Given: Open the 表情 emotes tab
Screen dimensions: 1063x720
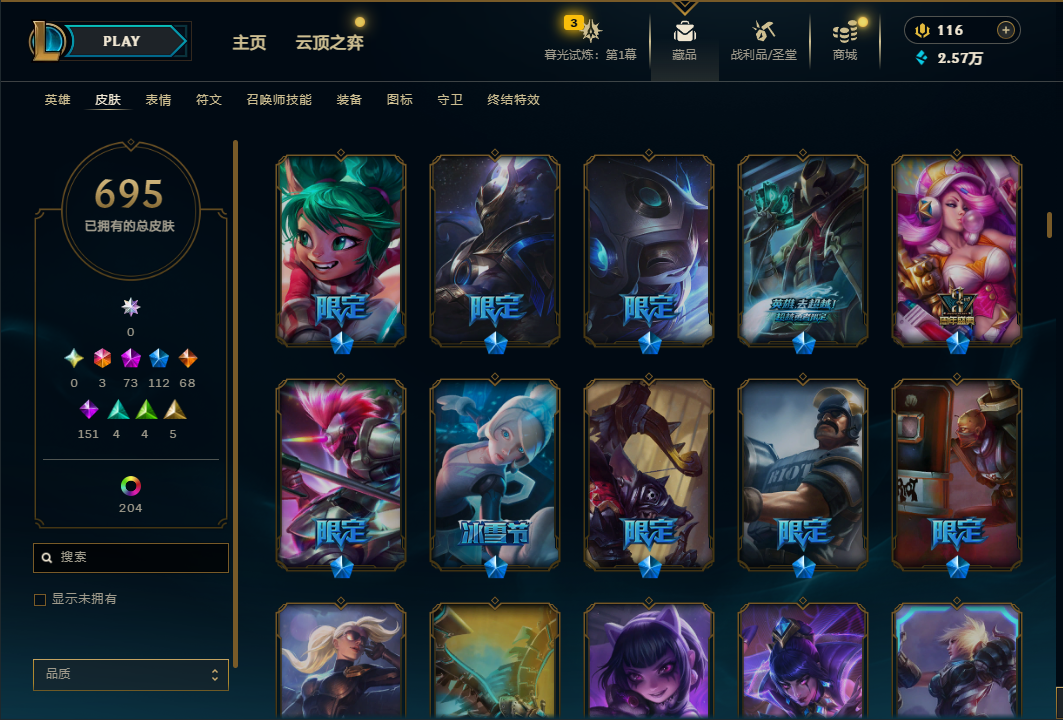Looking at the screenshot, I should 158,100.
